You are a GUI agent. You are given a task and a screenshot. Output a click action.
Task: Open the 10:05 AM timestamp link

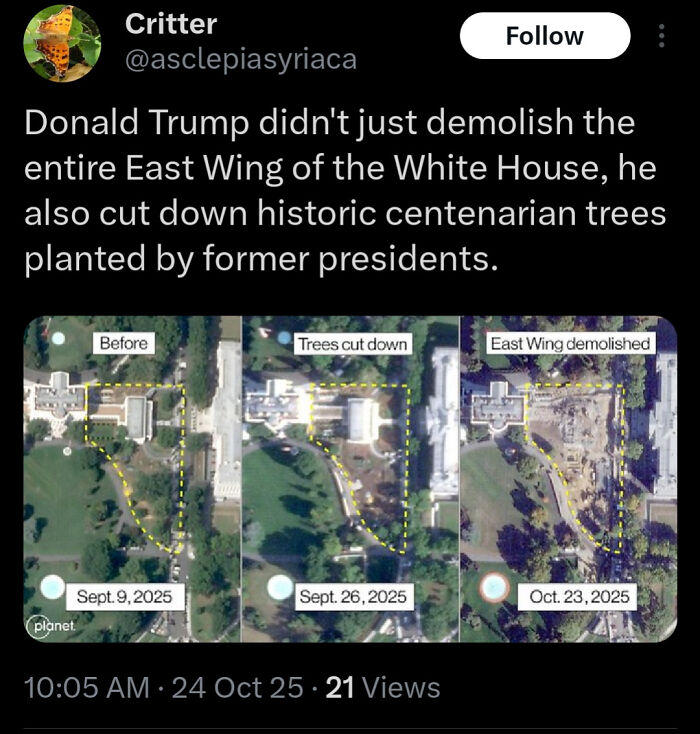click(x=84, y=688)
